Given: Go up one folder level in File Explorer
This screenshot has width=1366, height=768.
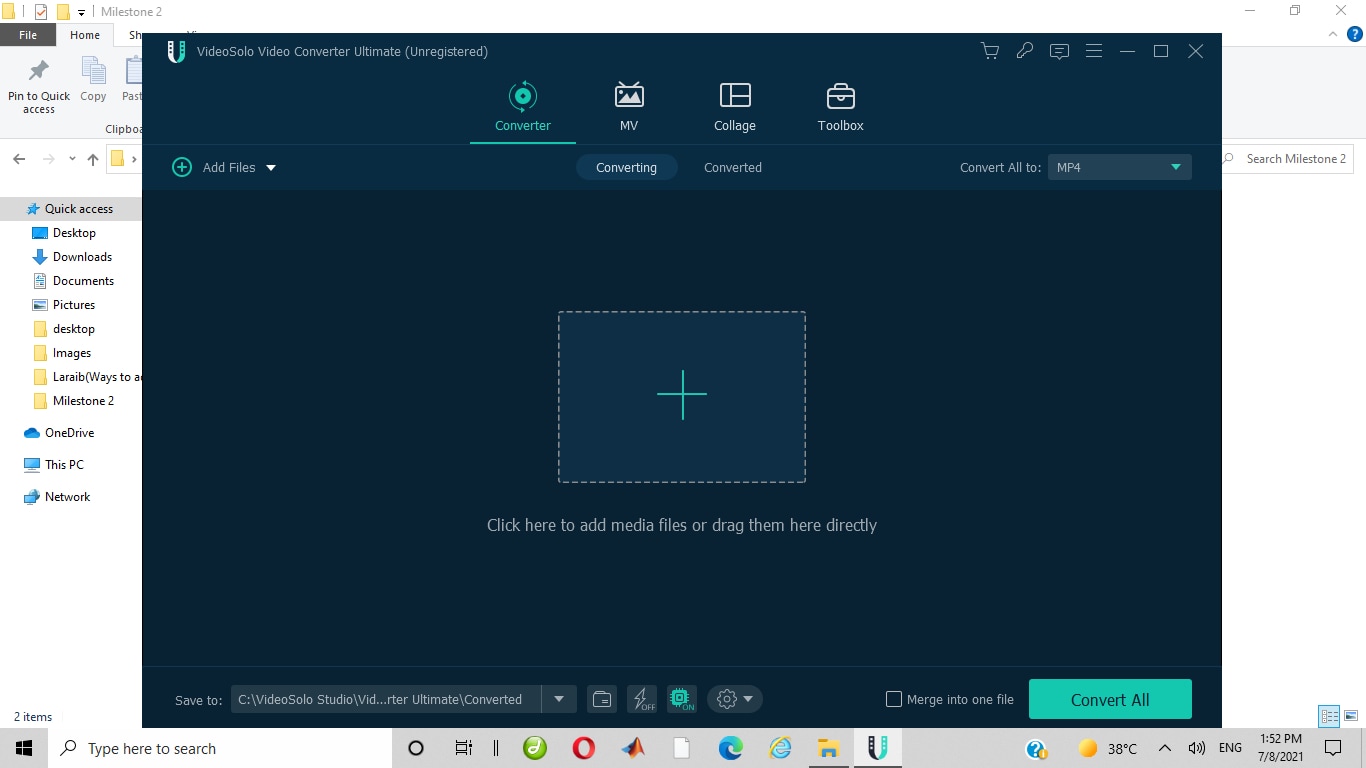Looking at the screenshot, I should point(93,159).
